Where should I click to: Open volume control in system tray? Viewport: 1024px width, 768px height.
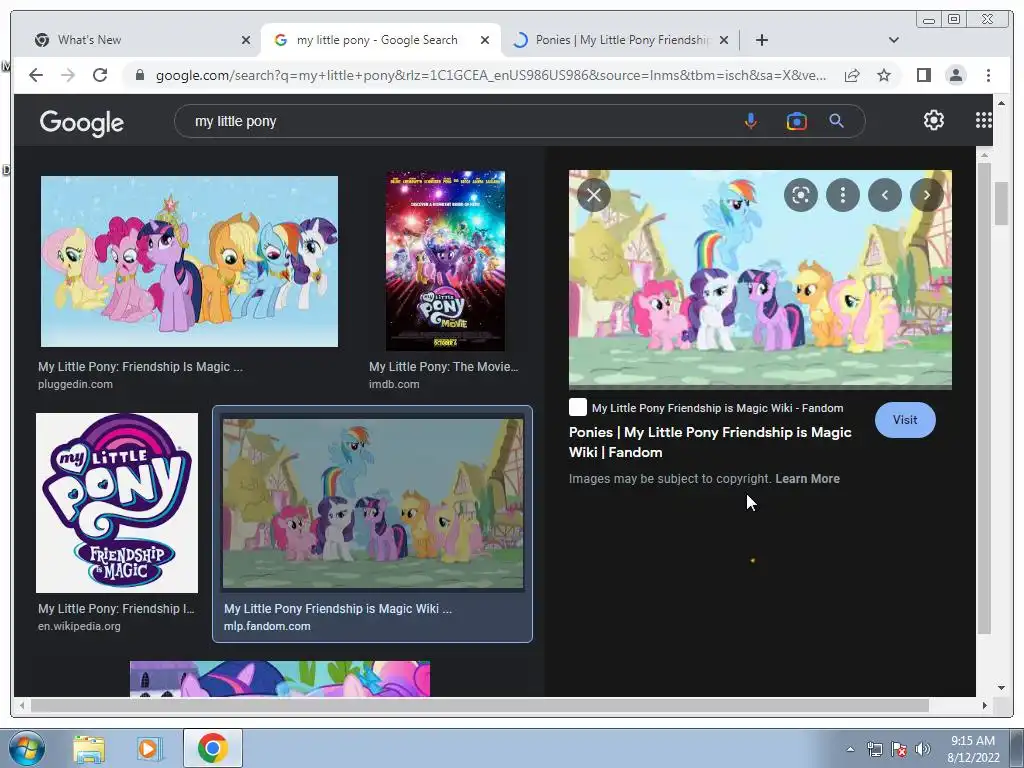pyautogui.click(x=921, y=749)
